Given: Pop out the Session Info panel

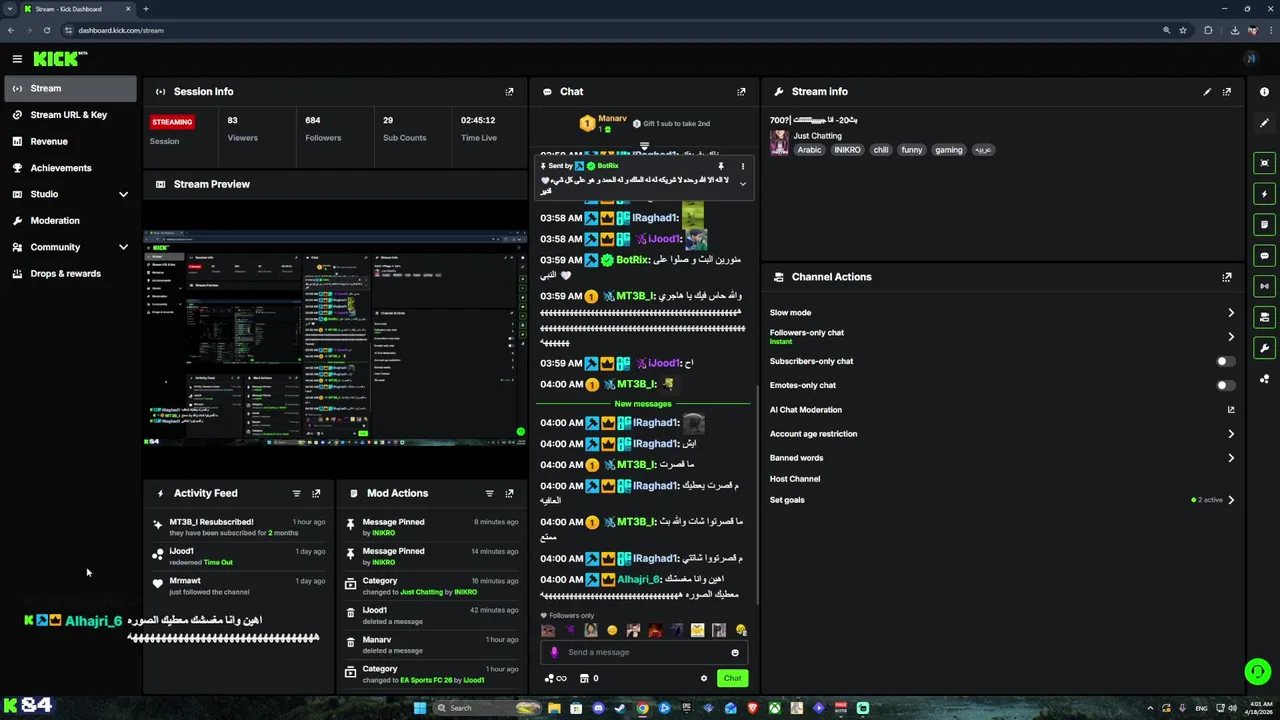Looking at the screenshot, I should click(509, 92).
